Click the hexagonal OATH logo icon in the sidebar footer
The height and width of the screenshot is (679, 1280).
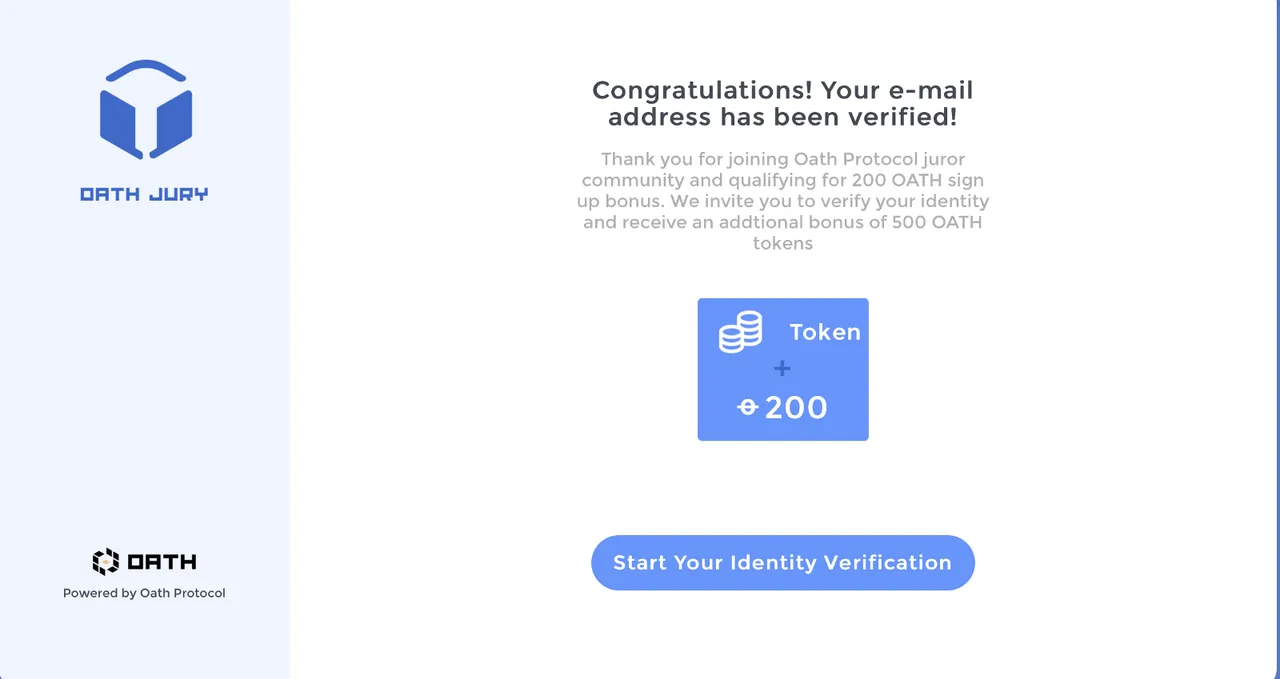point(105,561)
